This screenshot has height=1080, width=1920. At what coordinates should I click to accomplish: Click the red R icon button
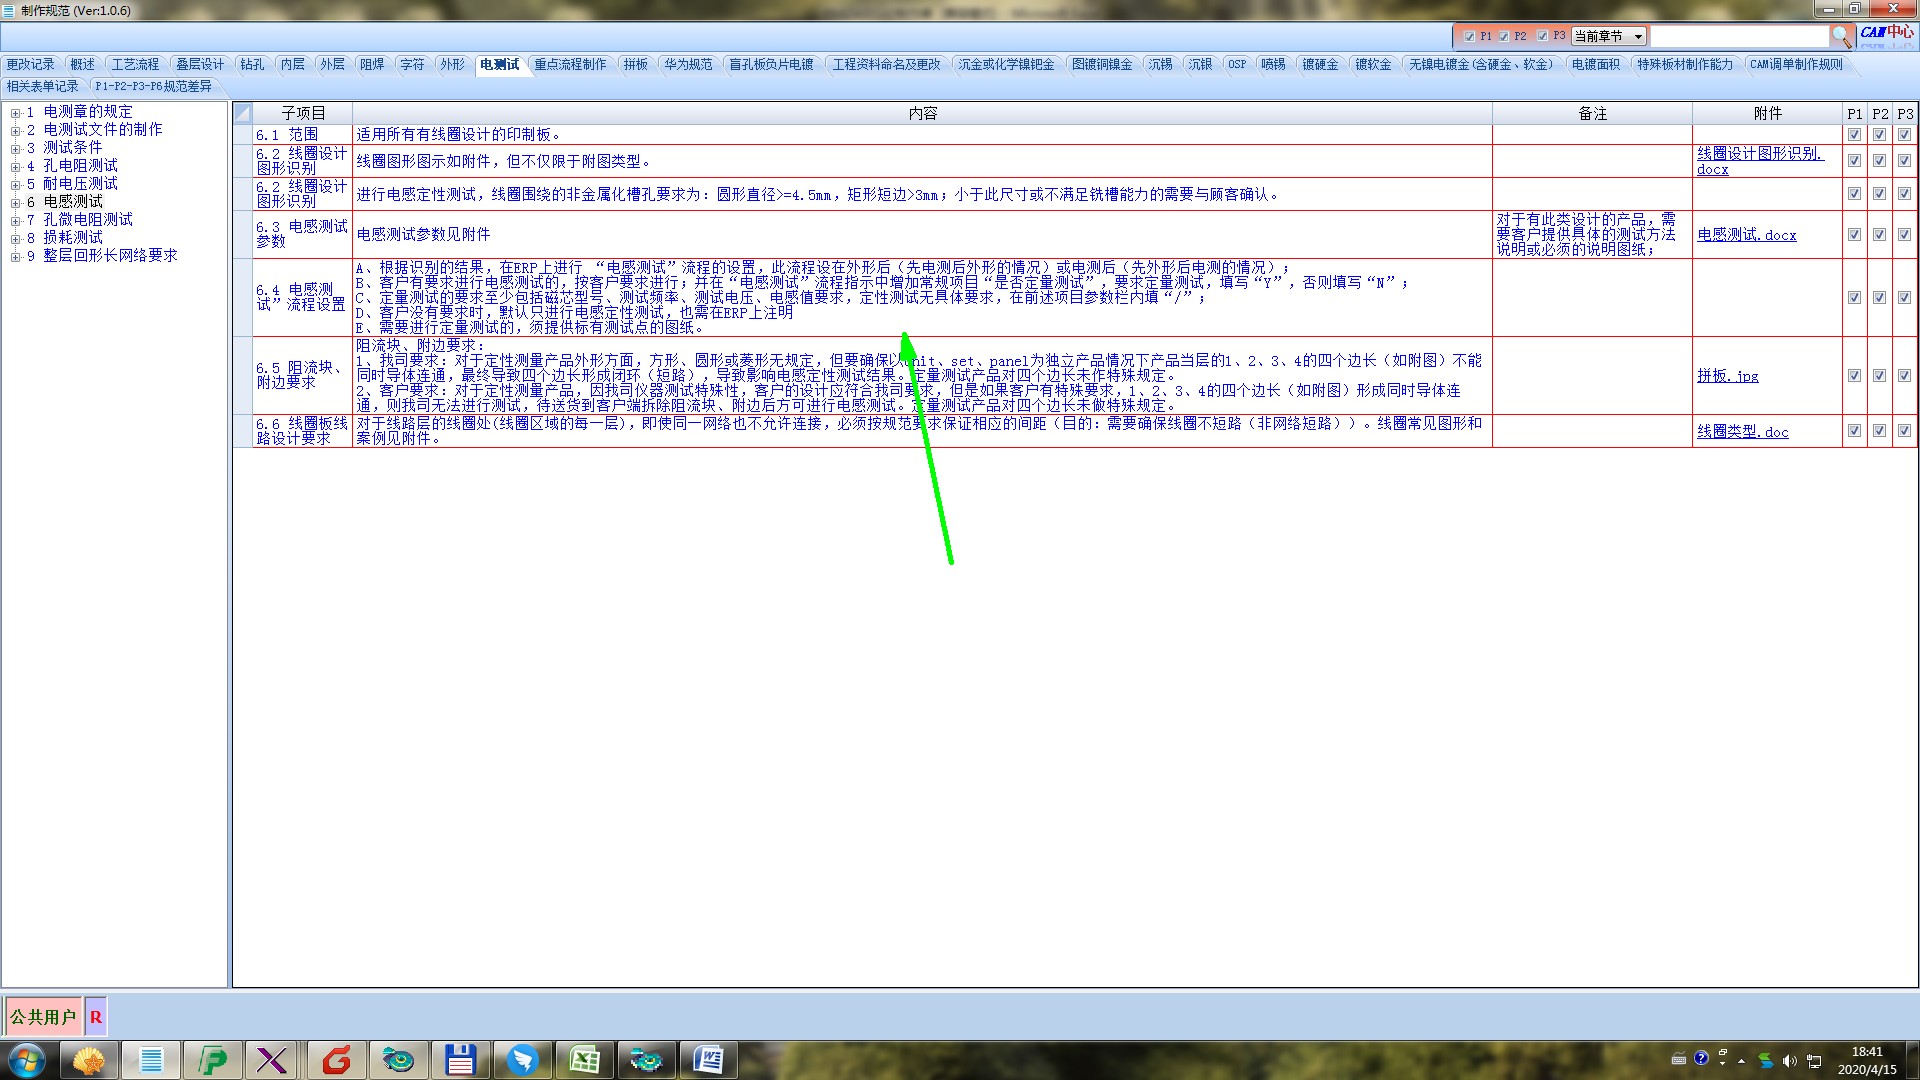point(96,1017)
